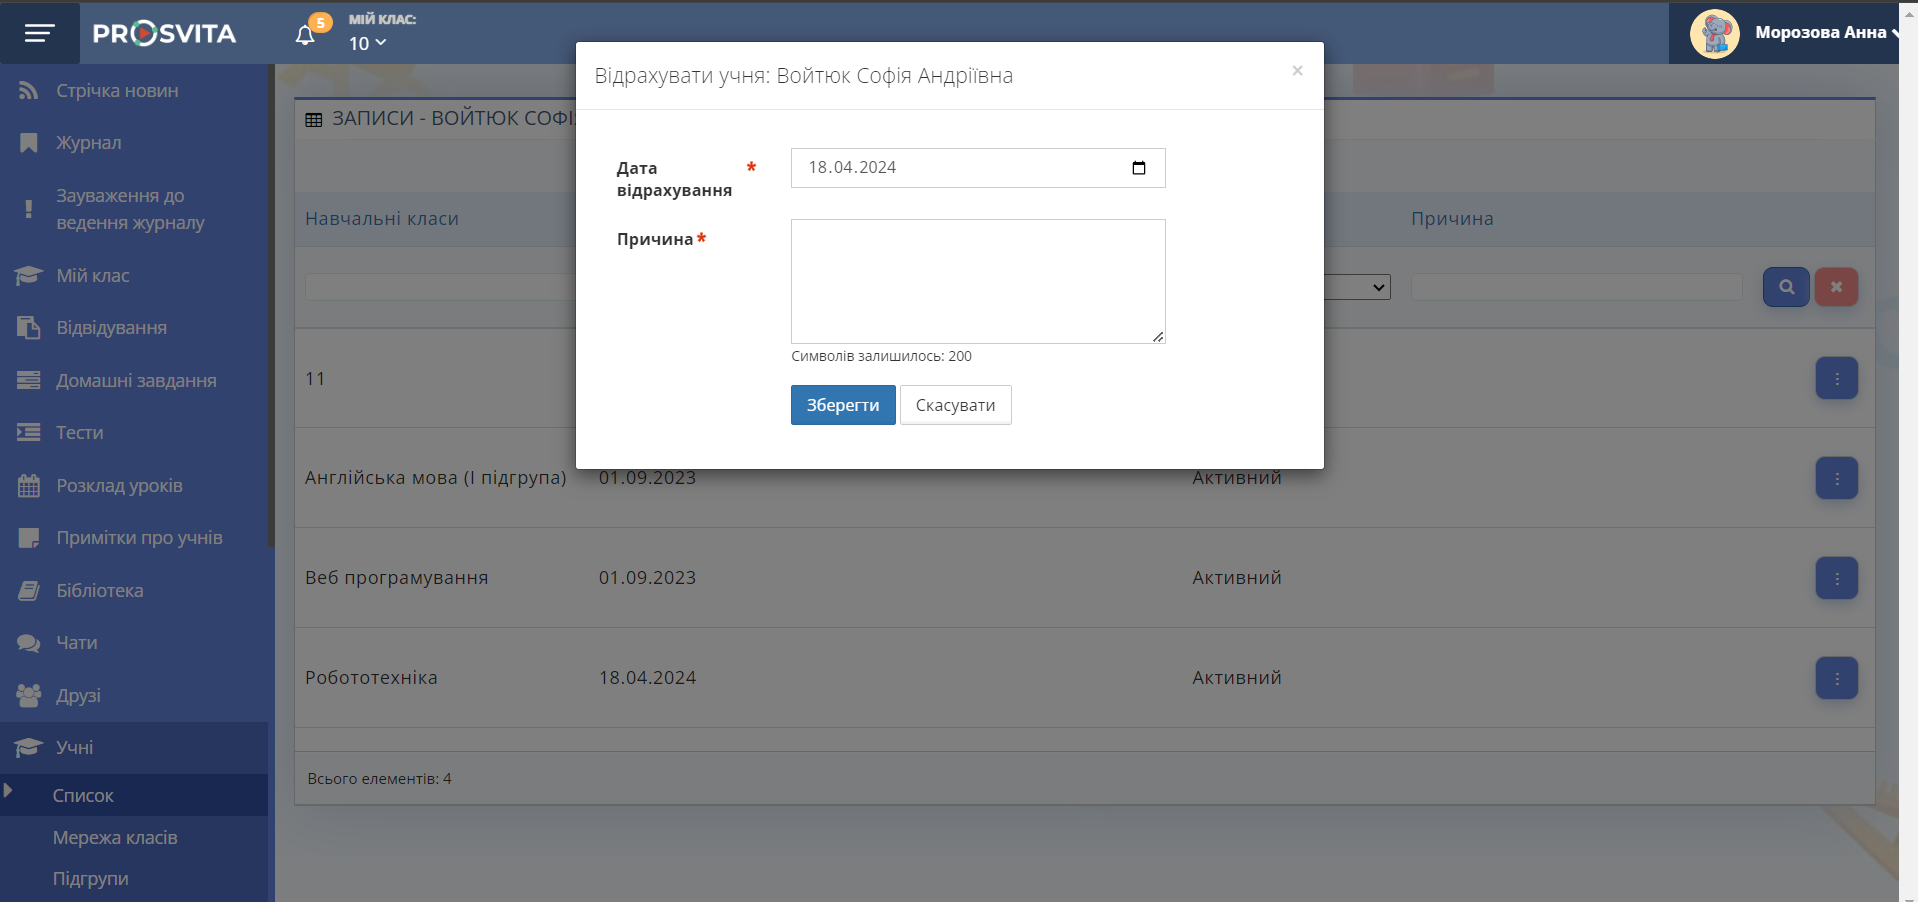This screenshot has height=902, width=1918.
Task: Click into the Причина text area
Action: click(x=977, y=281)
